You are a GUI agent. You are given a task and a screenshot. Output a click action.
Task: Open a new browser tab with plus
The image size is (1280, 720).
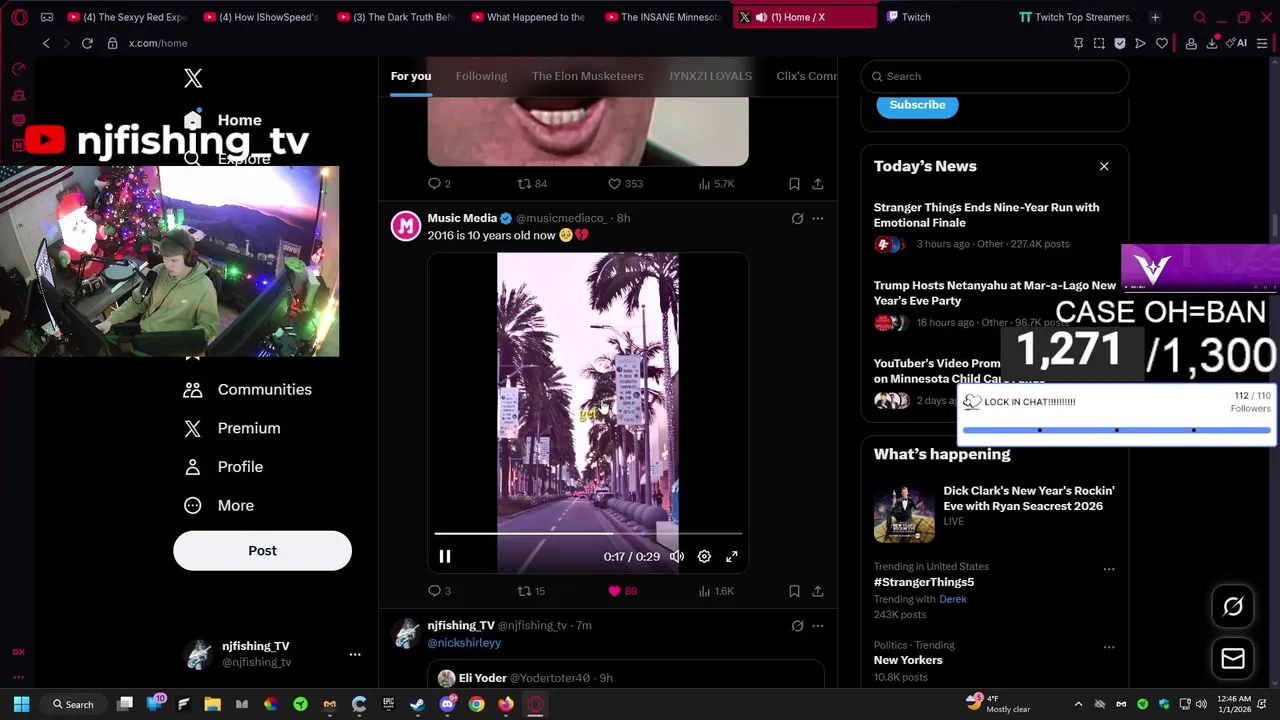point(1155,17)
